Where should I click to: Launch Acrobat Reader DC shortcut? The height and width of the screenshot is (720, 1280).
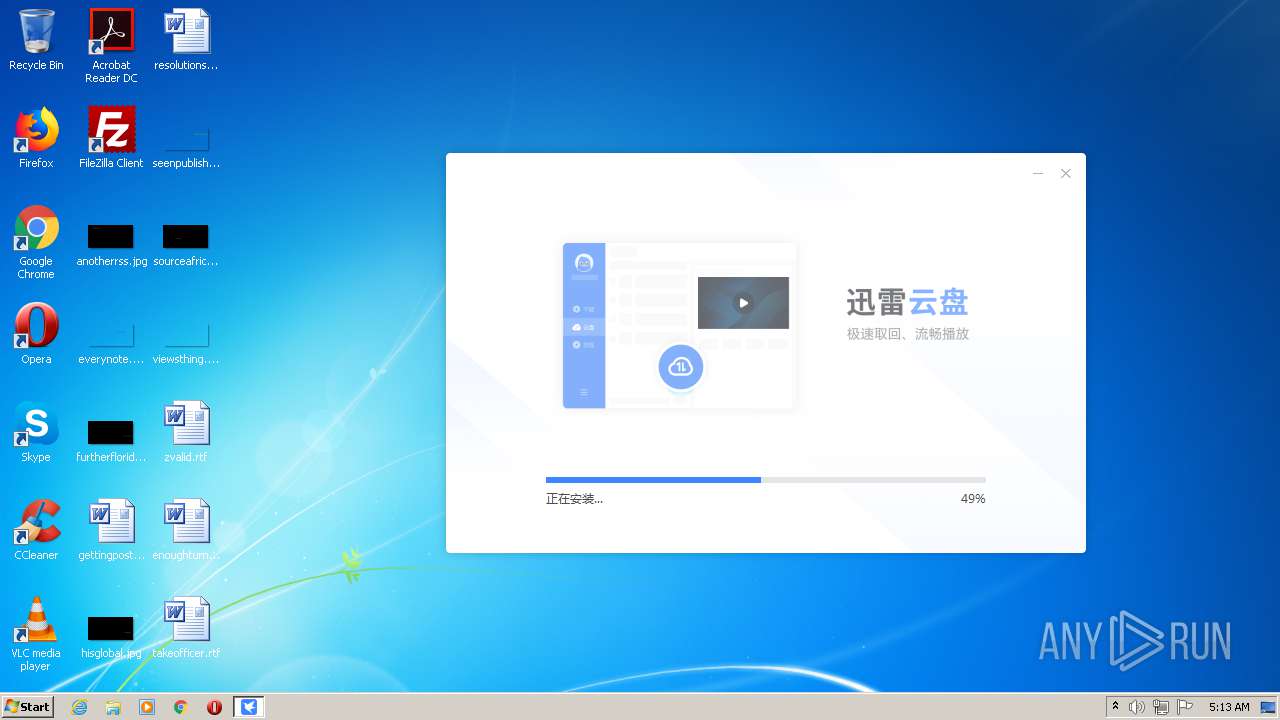pyautogui.click(x=111, y=45)
